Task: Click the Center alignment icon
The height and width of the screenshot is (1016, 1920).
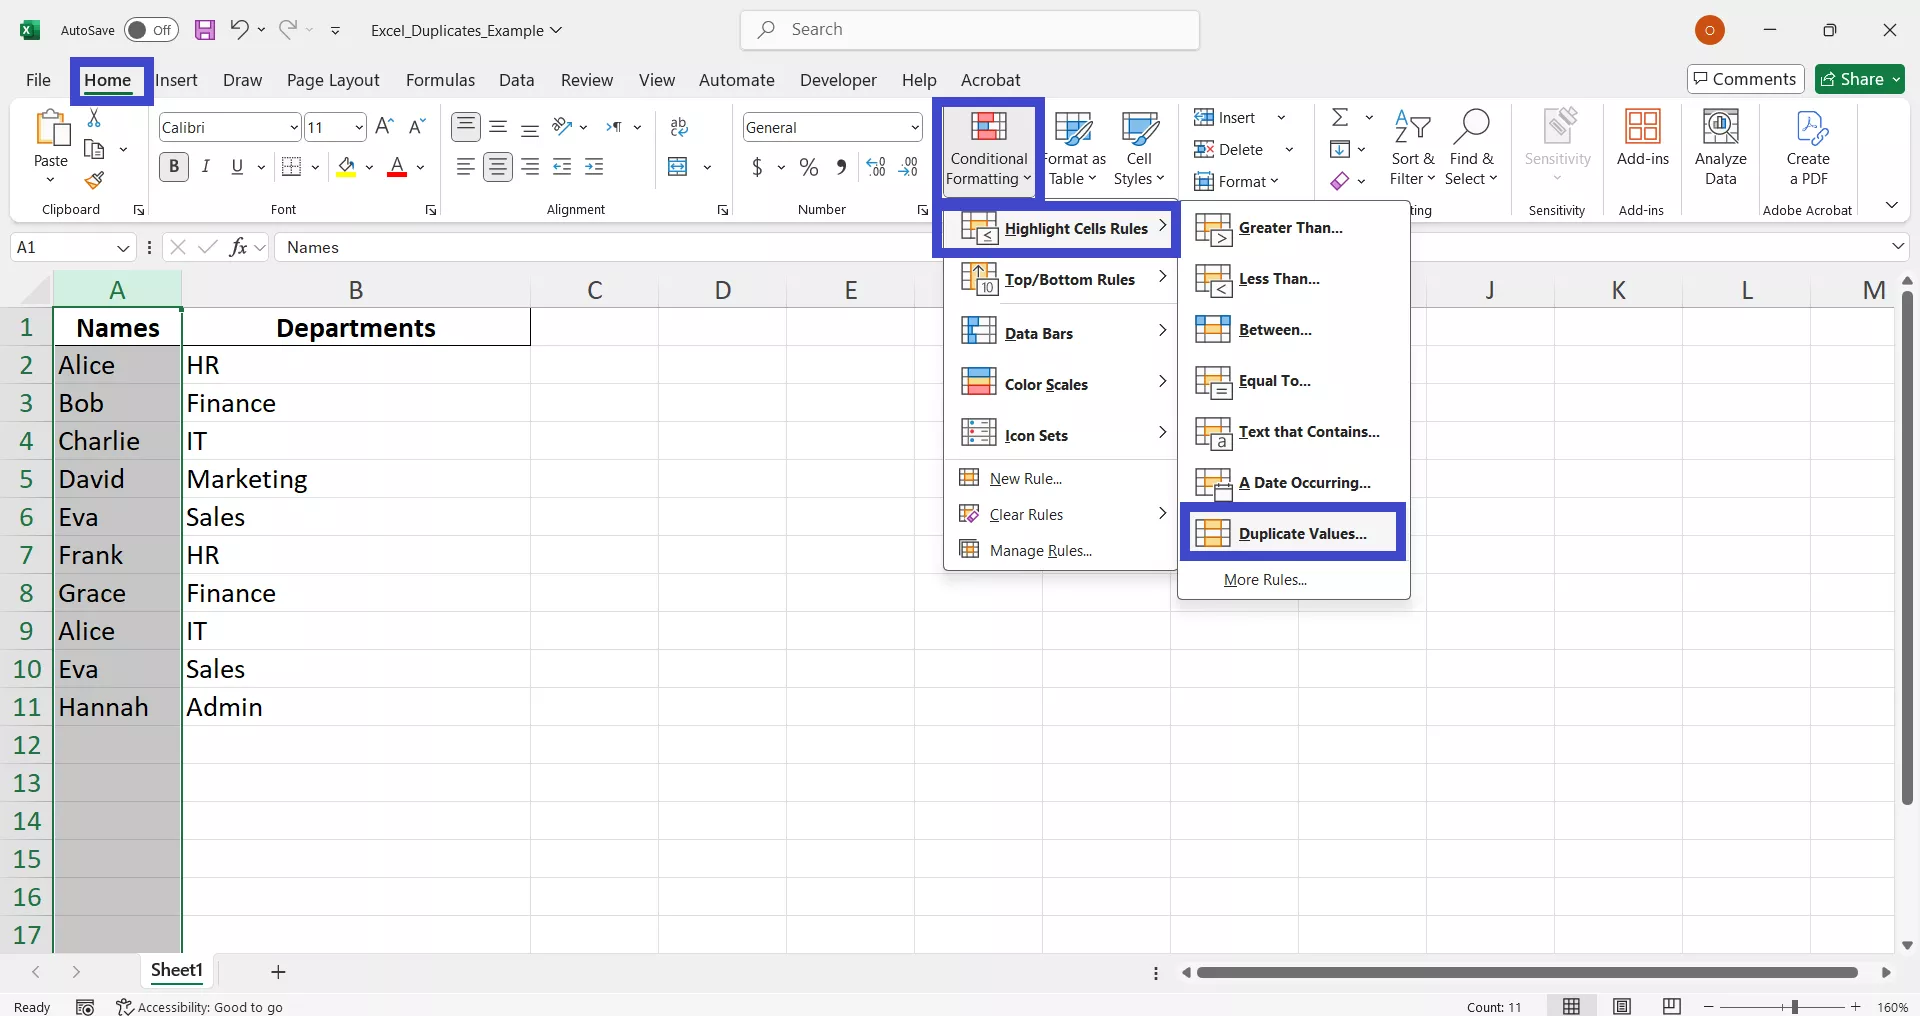Action: point(498,167)
